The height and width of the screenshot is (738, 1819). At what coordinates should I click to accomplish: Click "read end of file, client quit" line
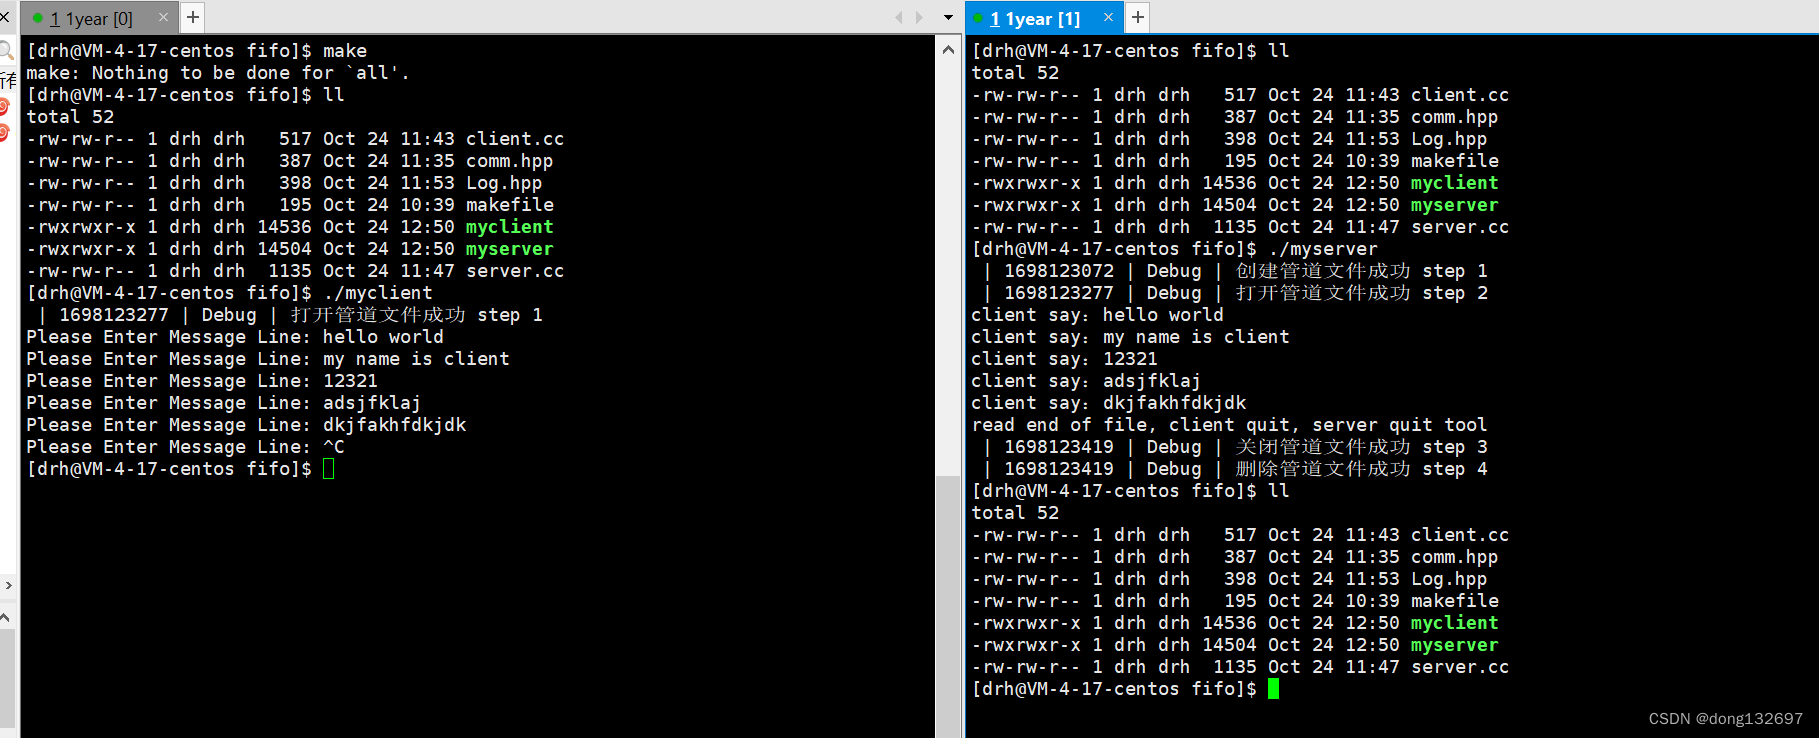[1230, 425]
